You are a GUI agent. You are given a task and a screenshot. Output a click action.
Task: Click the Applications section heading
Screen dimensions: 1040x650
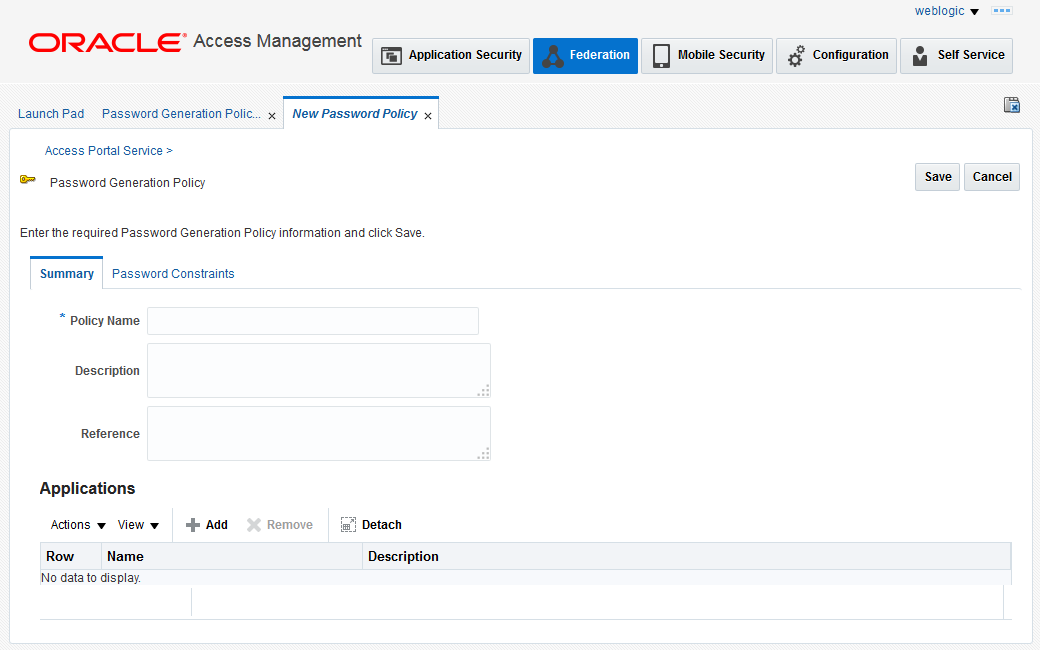[x=88, y=488]
